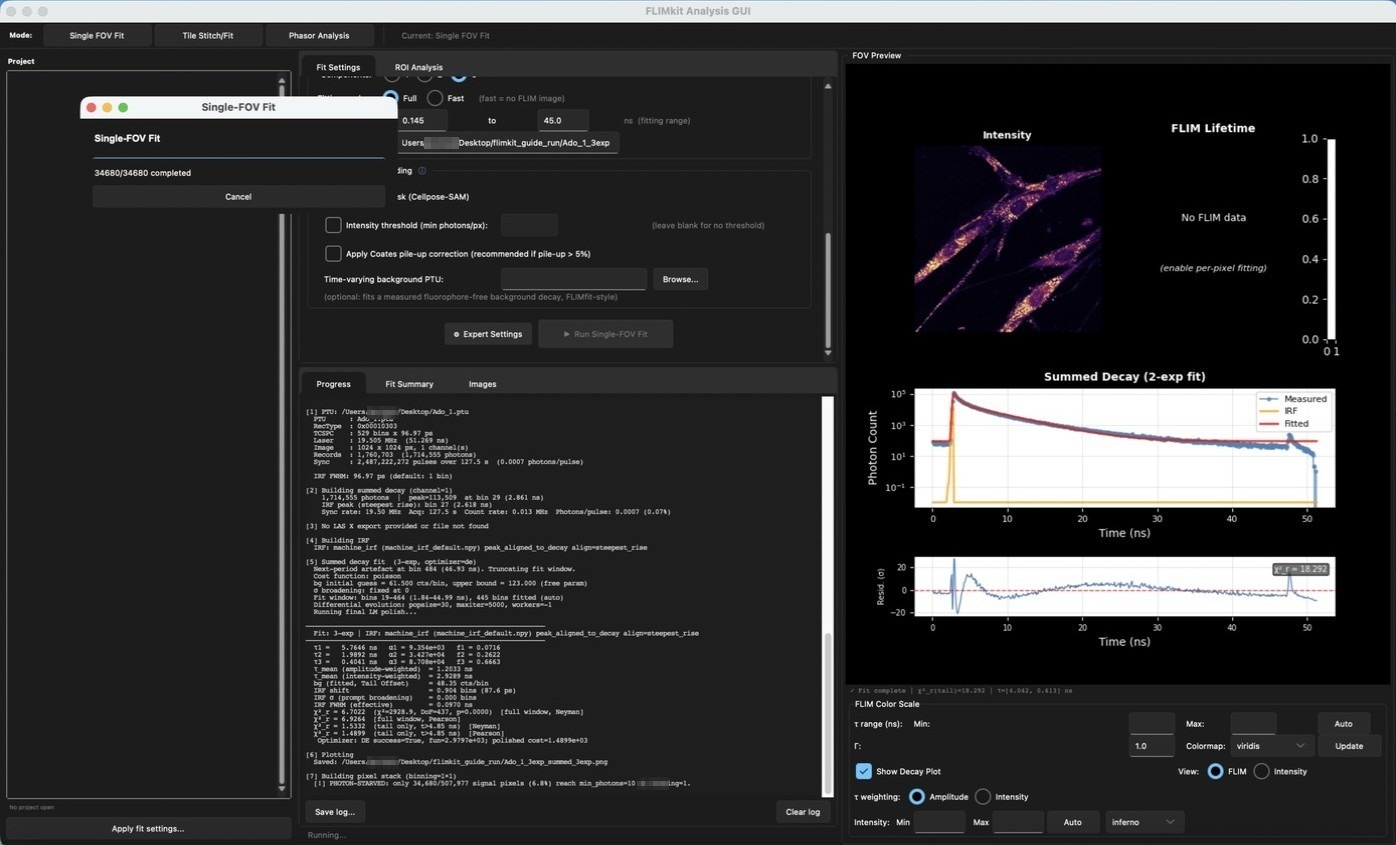Open the Images tab

(482, 384)
